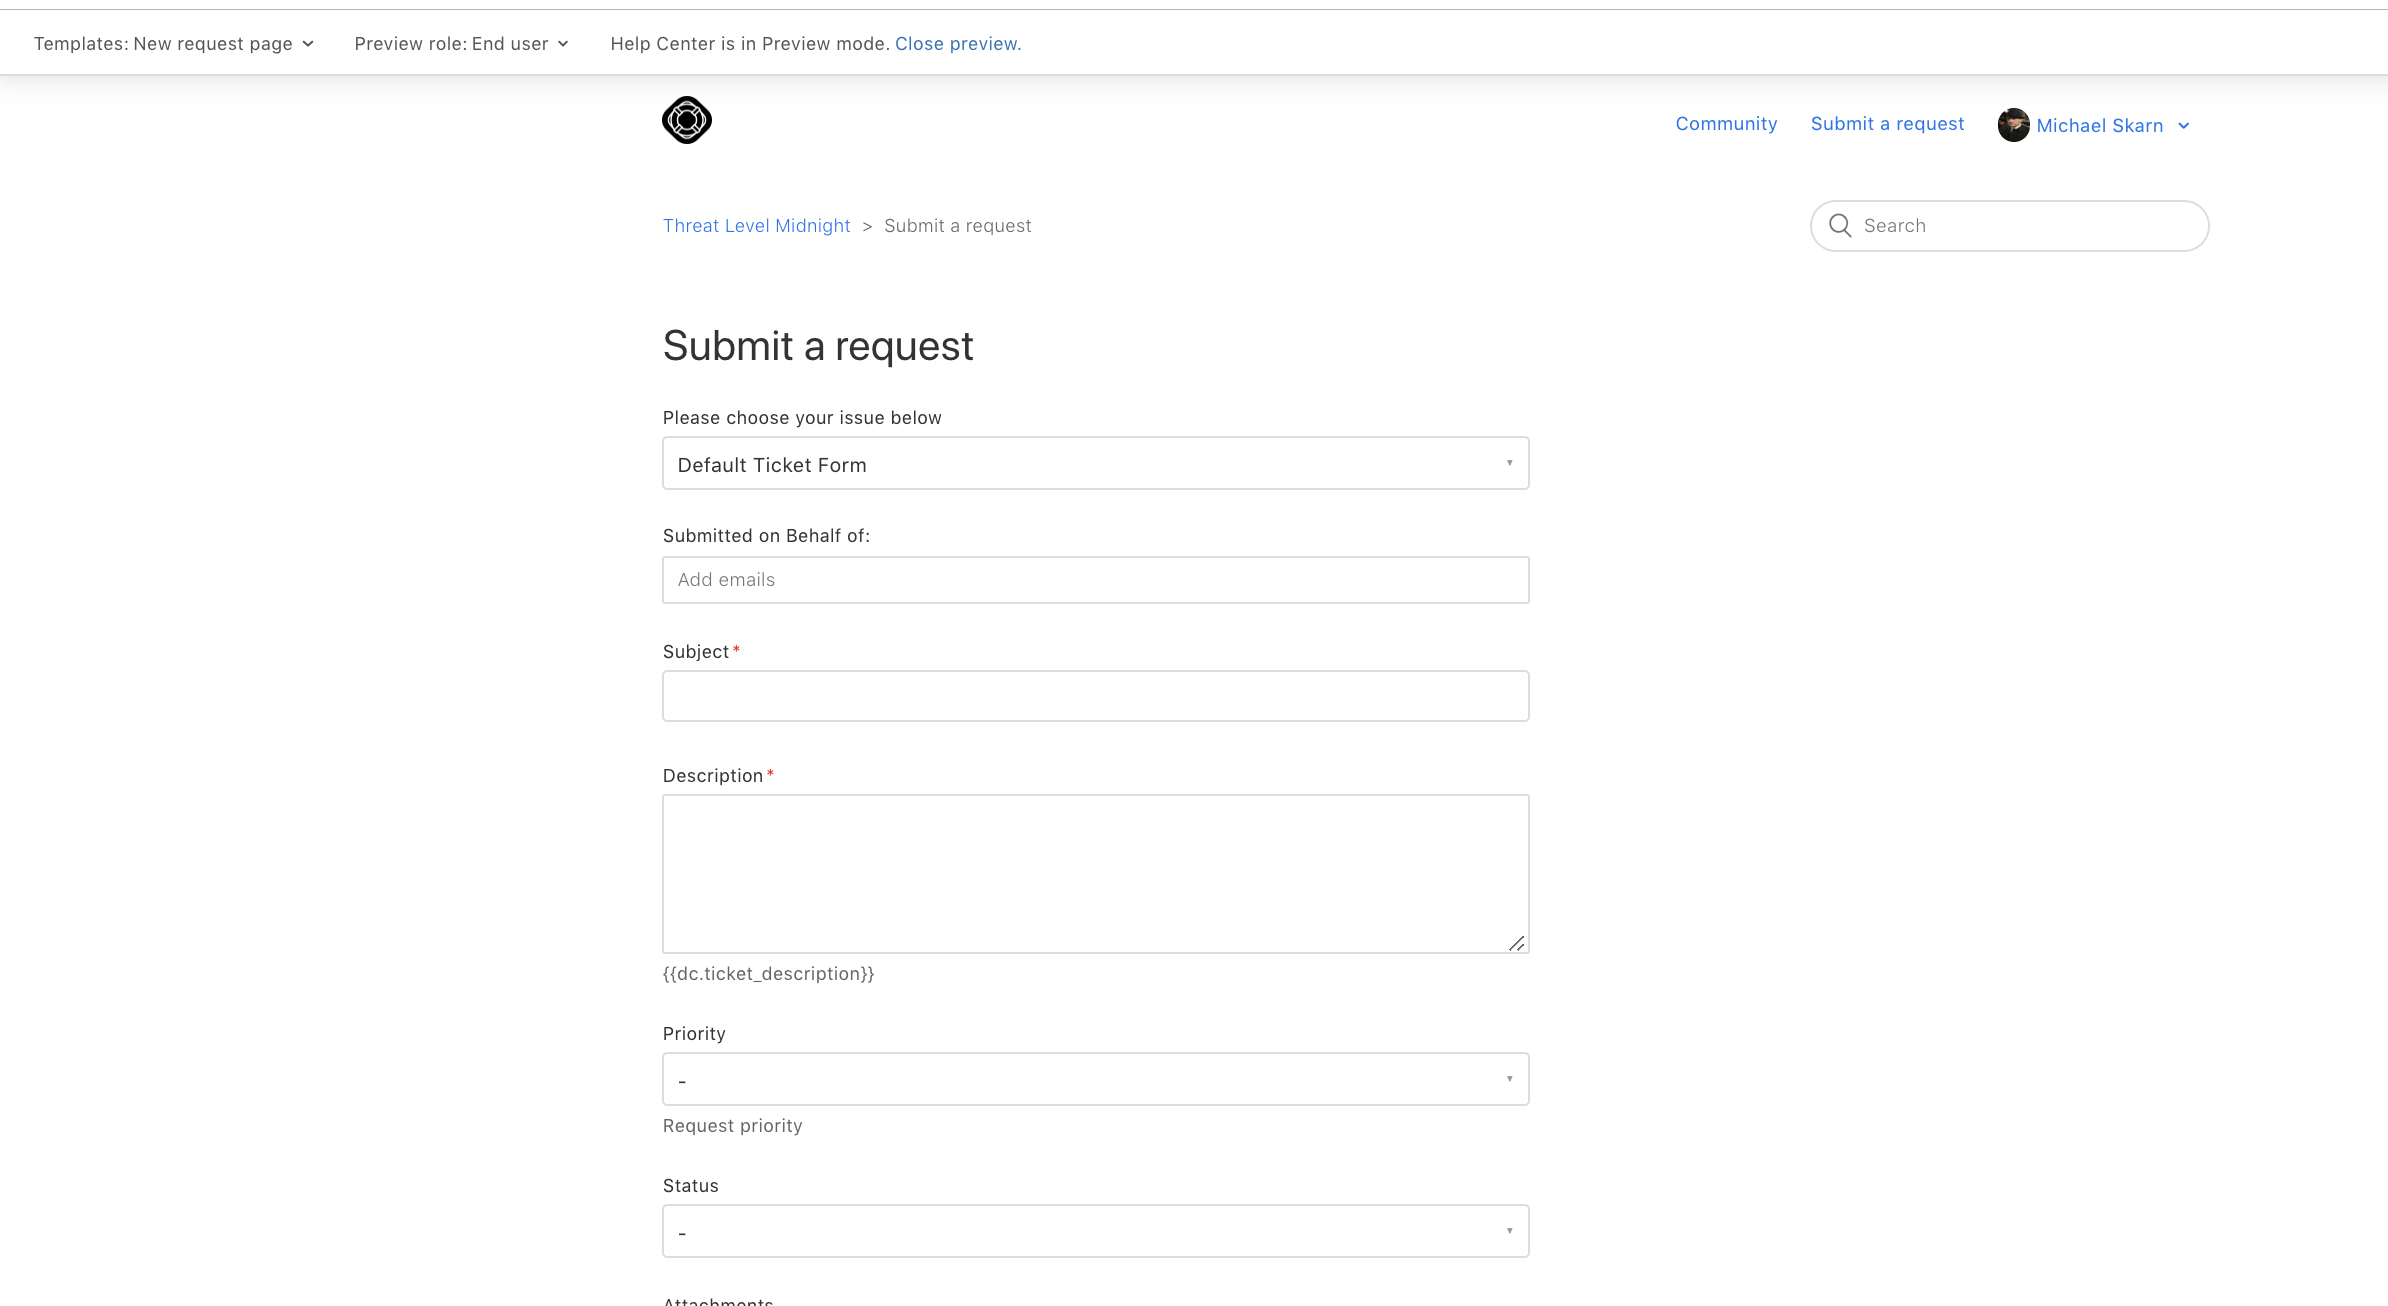Click the Help Center logo icon
This screenshot has width=2388, height=1306.
point(687,120)
